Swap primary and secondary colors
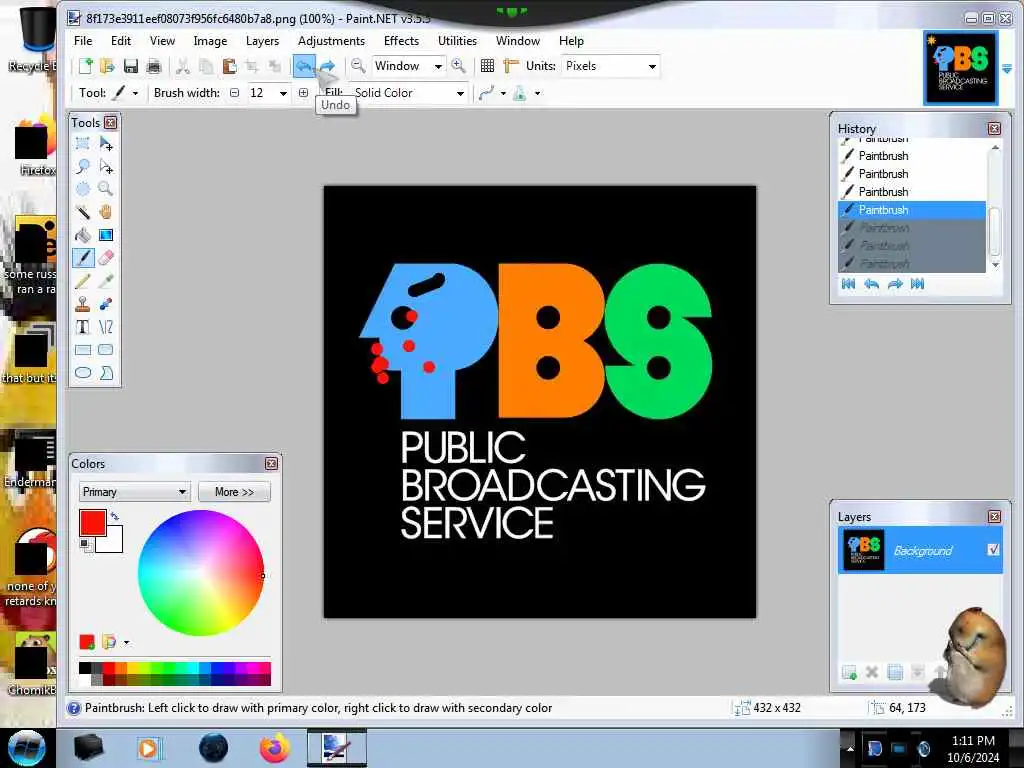Viewport: 1024px width, 768px height. (115, 517)
